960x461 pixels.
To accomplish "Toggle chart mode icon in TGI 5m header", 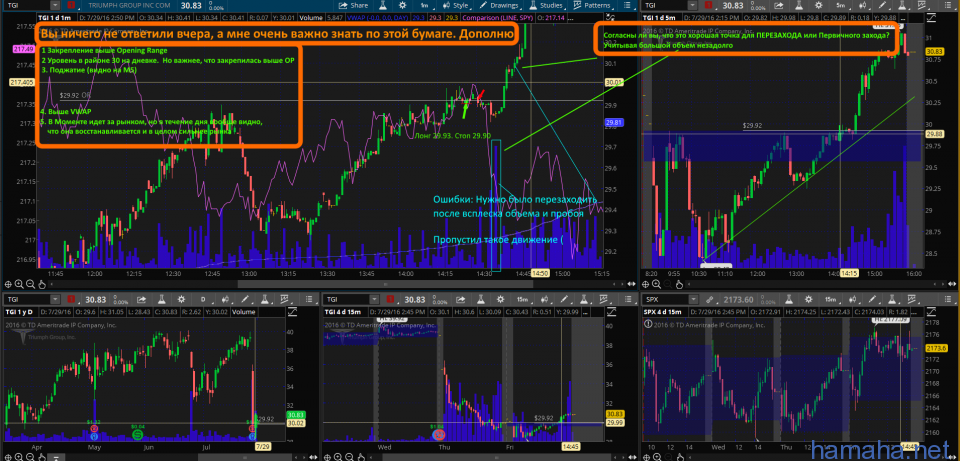I will click(x=932, y=17).
